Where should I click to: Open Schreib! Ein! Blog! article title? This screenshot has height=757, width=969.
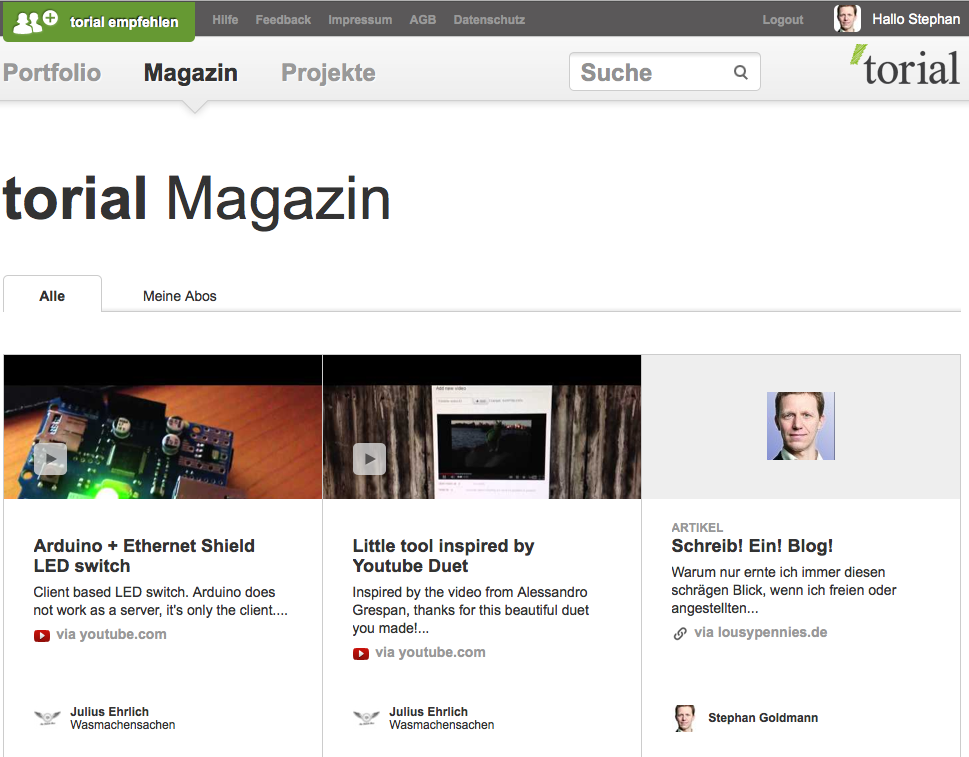point(752,546)
